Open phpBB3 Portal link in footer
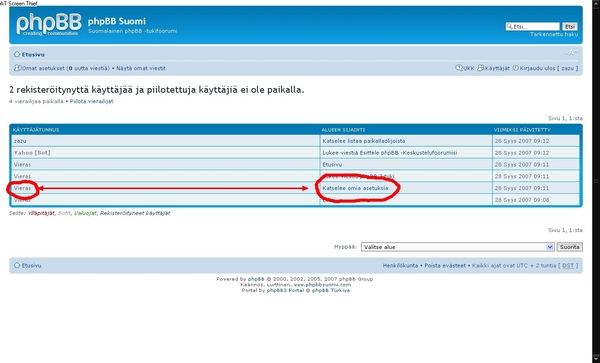Viewport: 600px width, 363px height. tap(285, 290)
